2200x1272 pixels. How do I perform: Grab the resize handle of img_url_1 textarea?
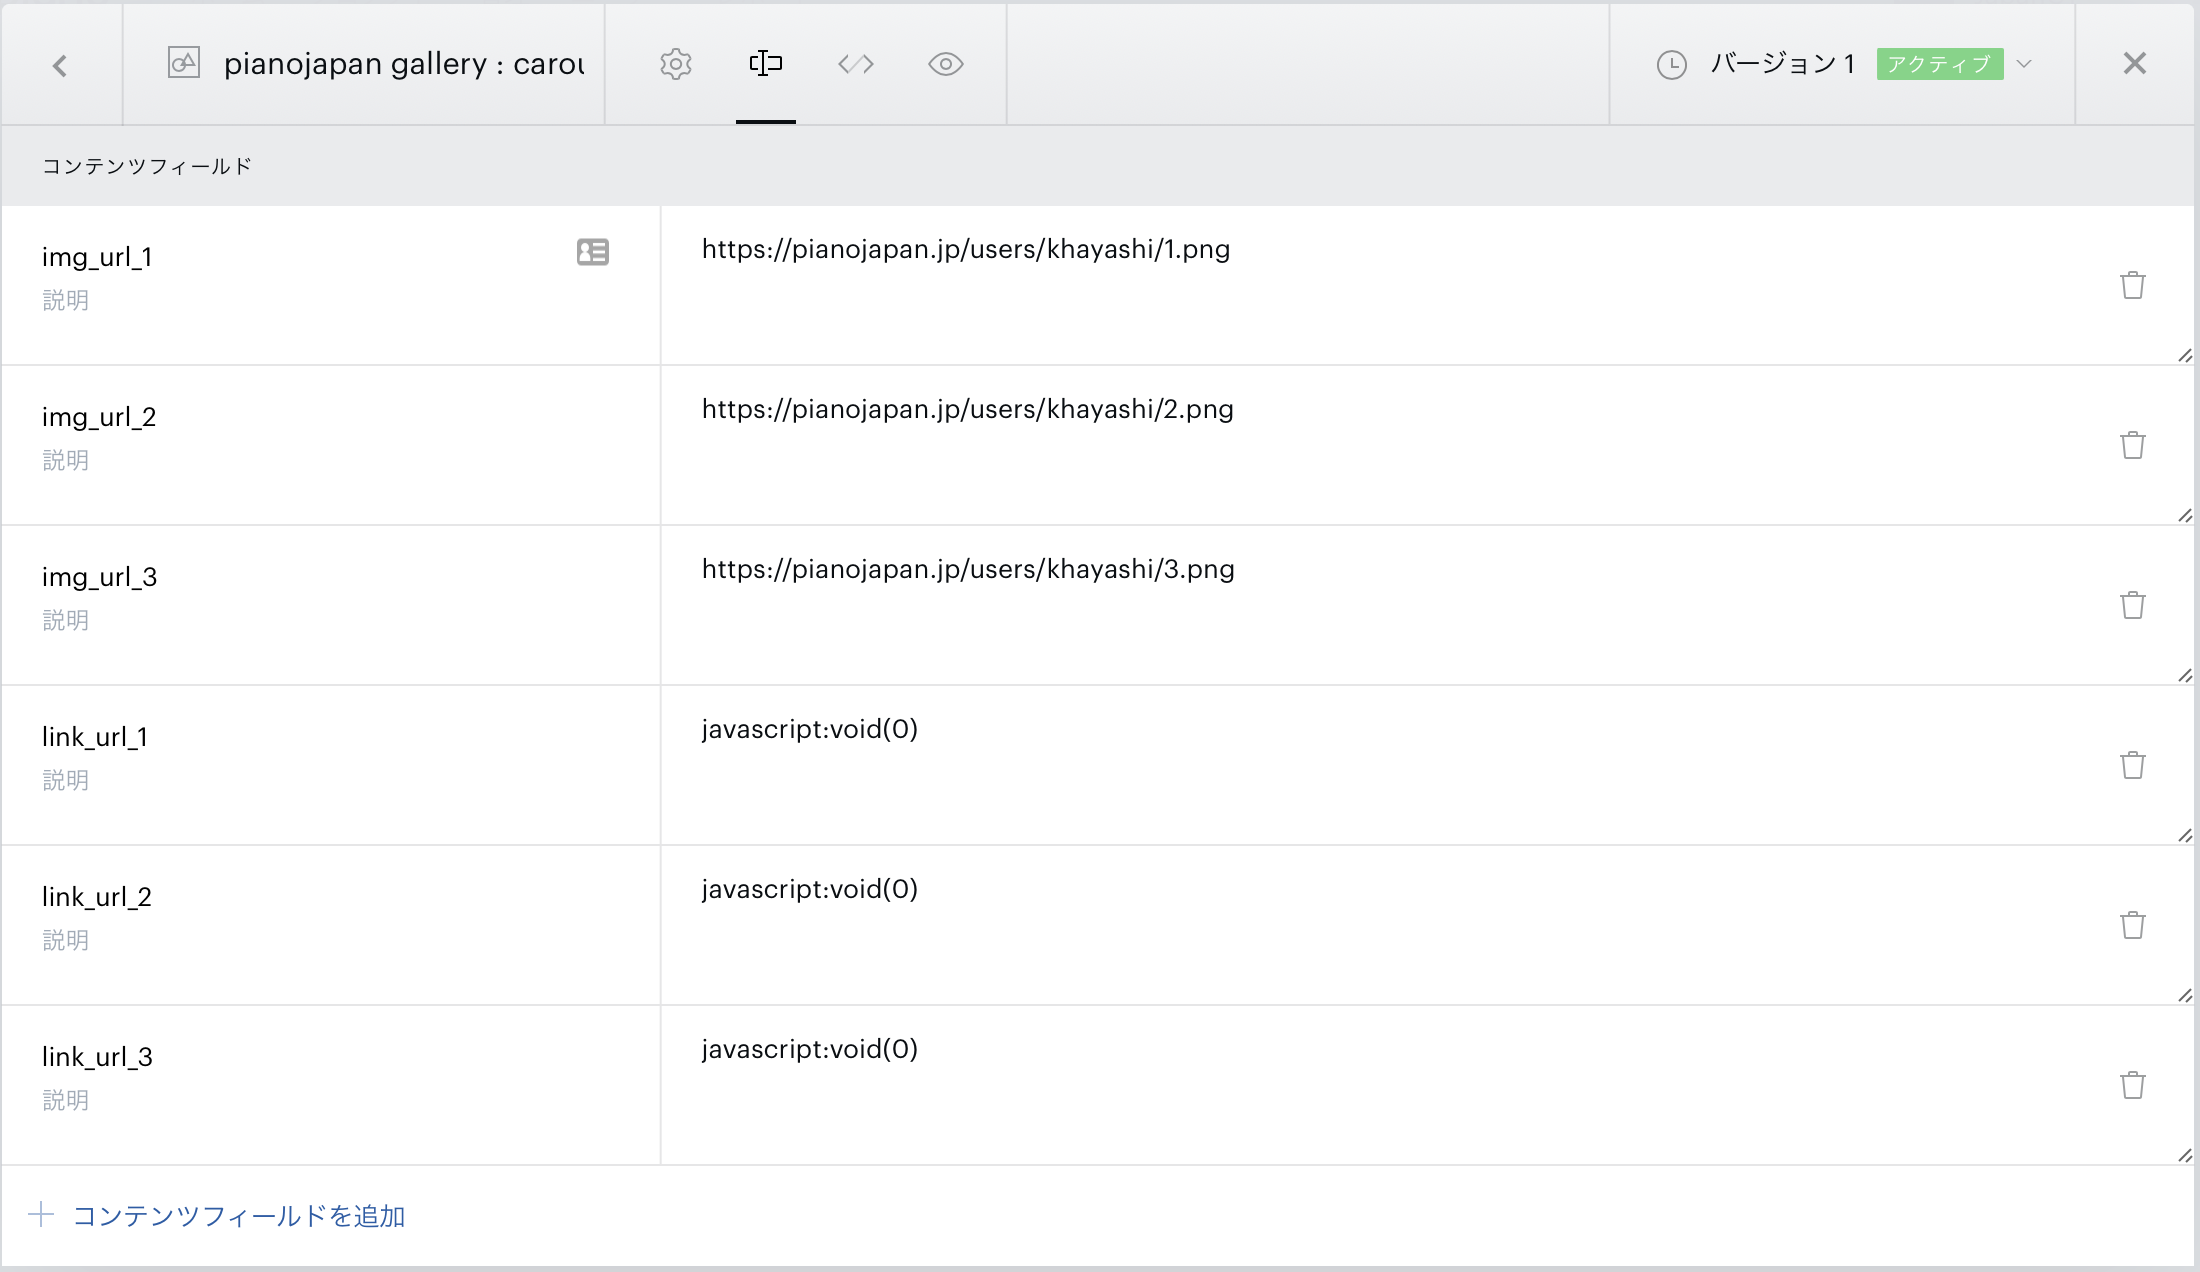[x=2185, y=356]
